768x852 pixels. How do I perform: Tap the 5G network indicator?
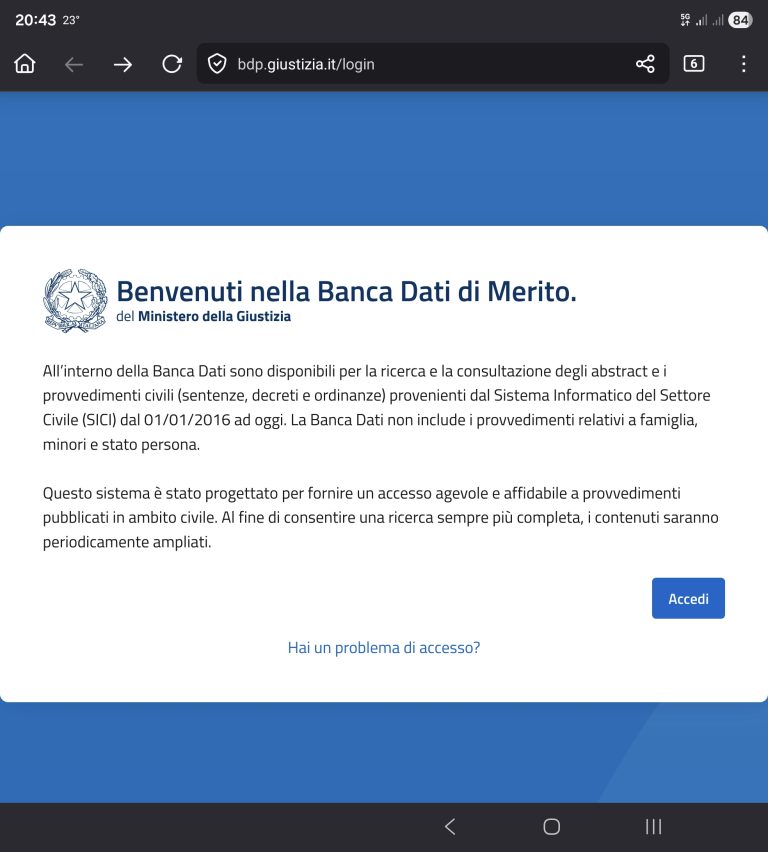685,20
